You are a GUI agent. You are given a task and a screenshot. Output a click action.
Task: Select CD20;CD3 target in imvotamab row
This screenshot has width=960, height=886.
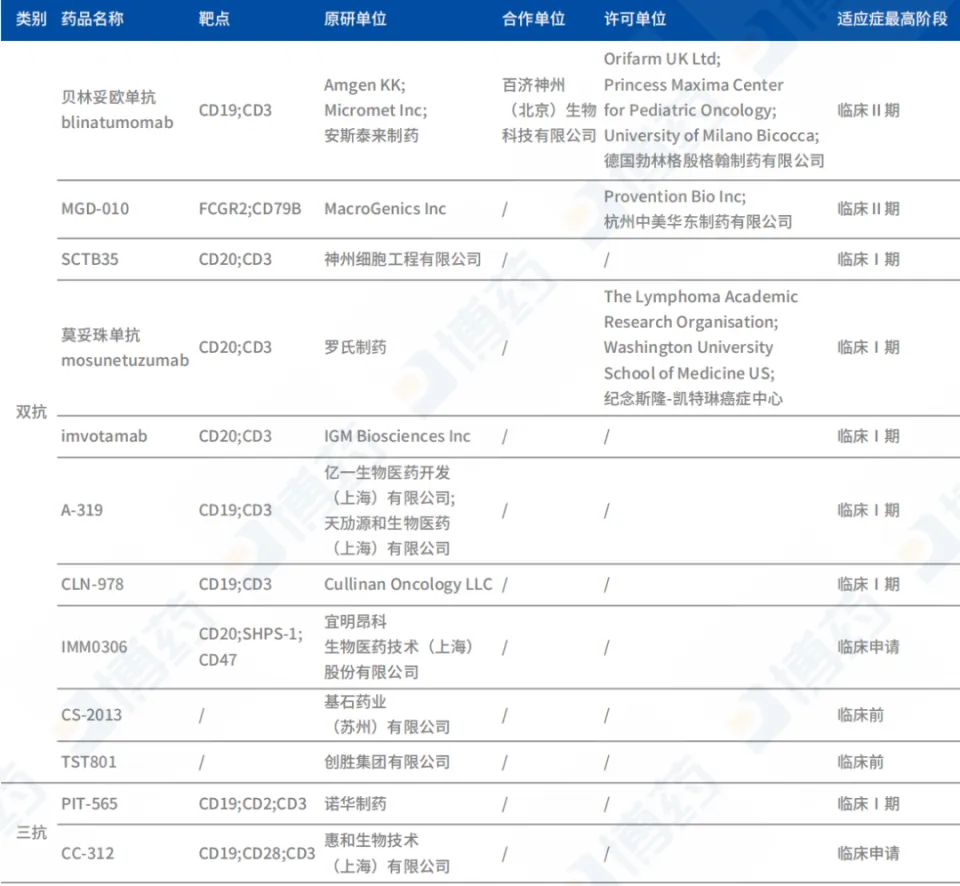tap(235, 436)
